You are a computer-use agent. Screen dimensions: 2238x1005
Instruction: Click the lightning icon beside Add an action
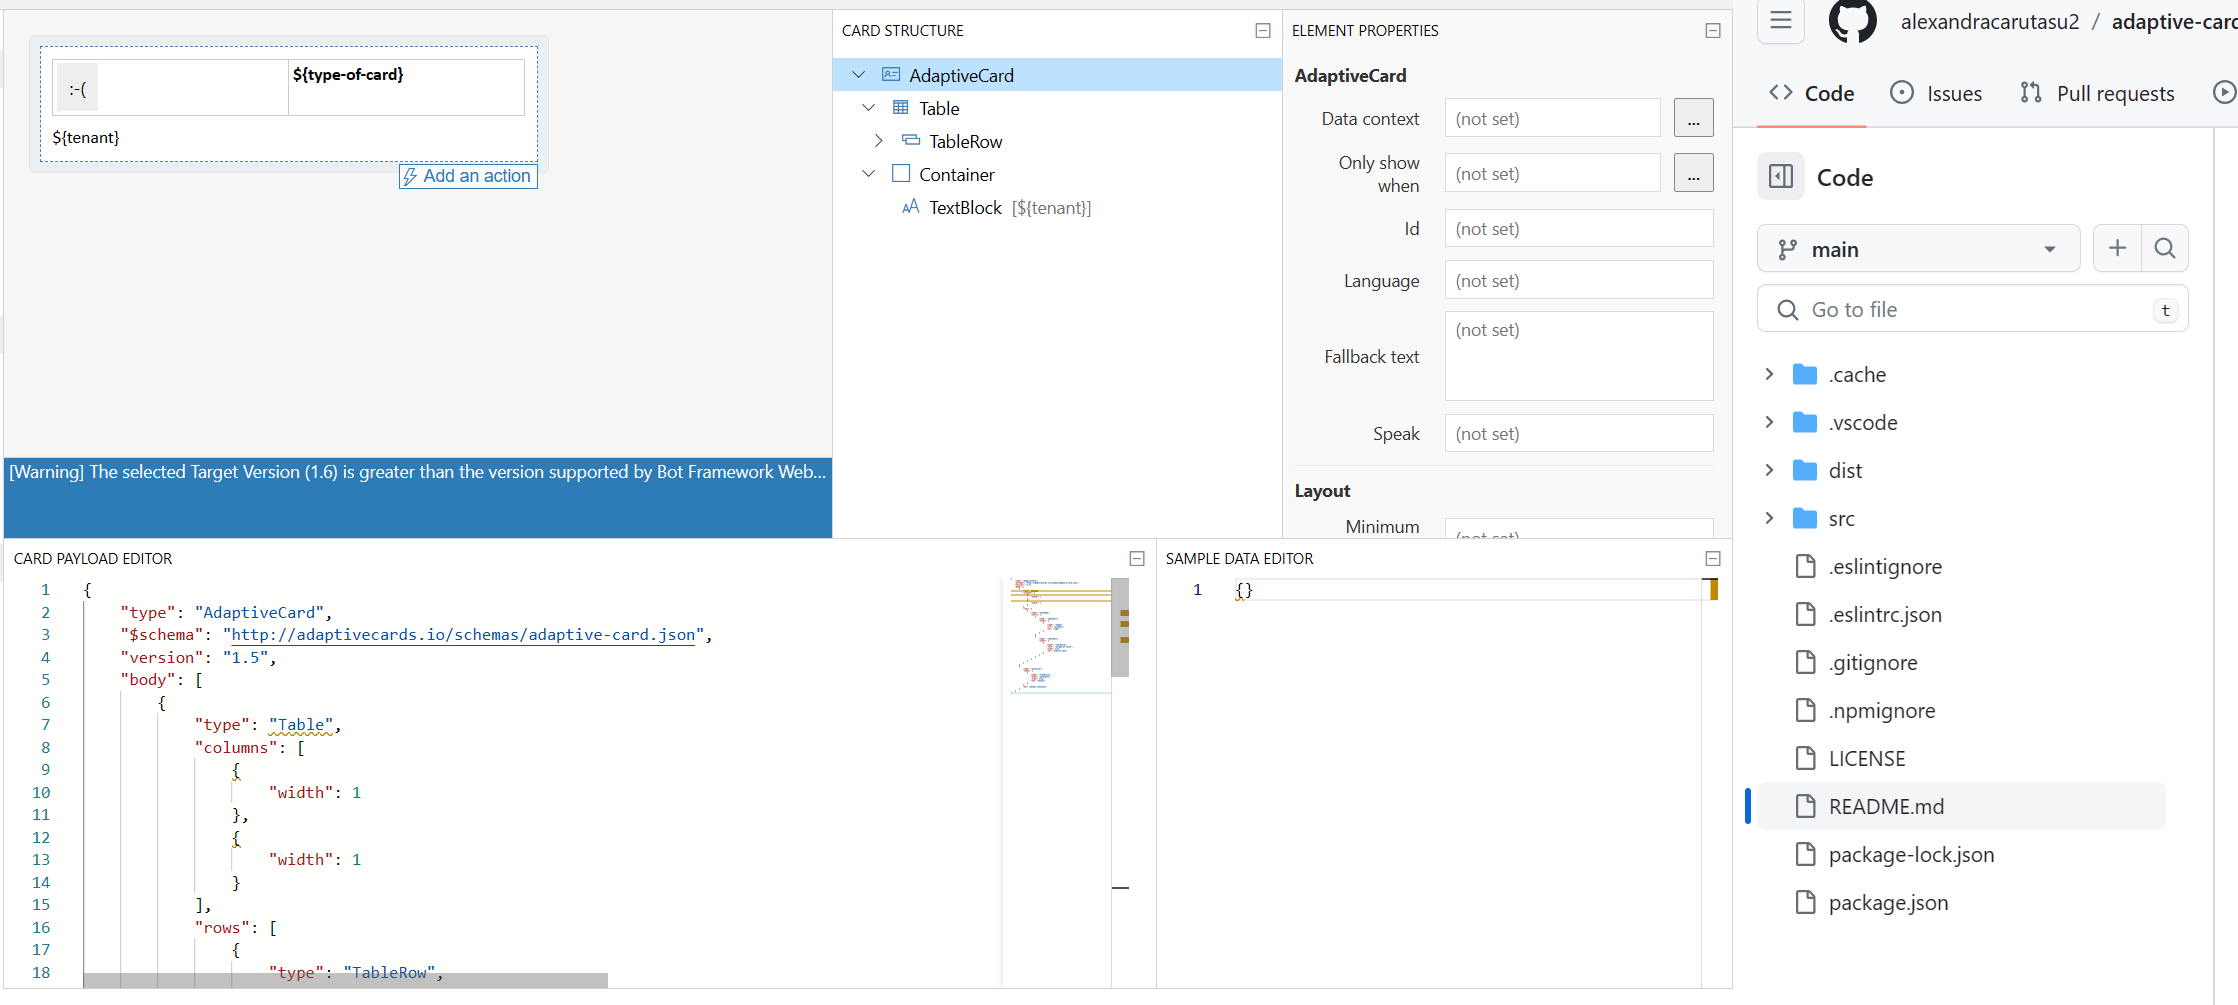[412, 176]
